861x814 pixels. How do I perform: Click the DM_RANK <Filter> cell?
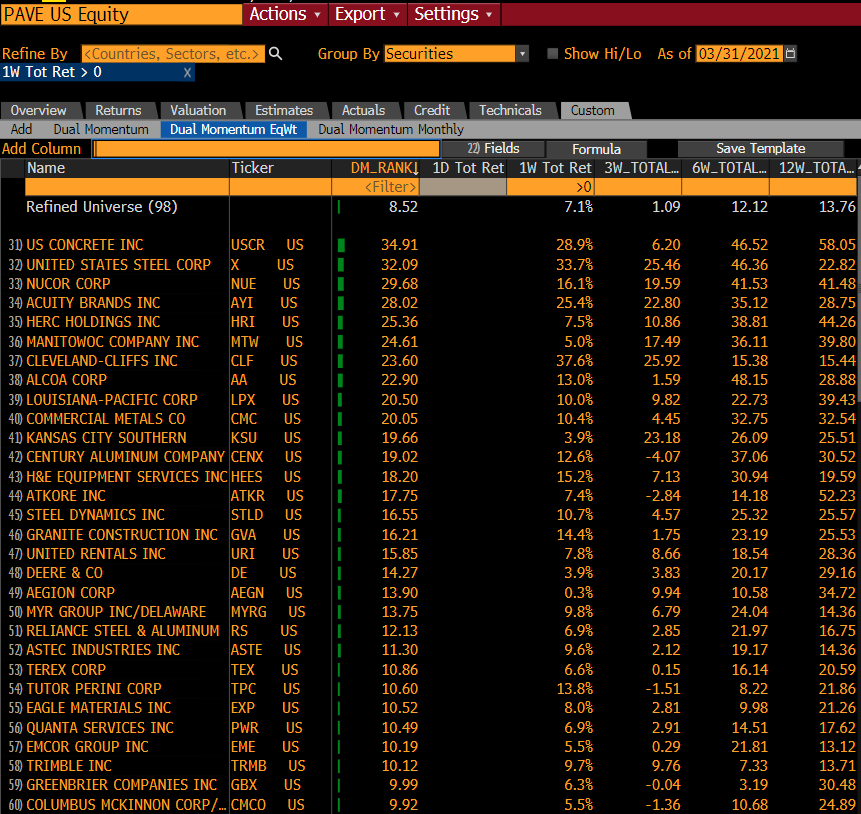pyautogui.click(x=376, y=187)
